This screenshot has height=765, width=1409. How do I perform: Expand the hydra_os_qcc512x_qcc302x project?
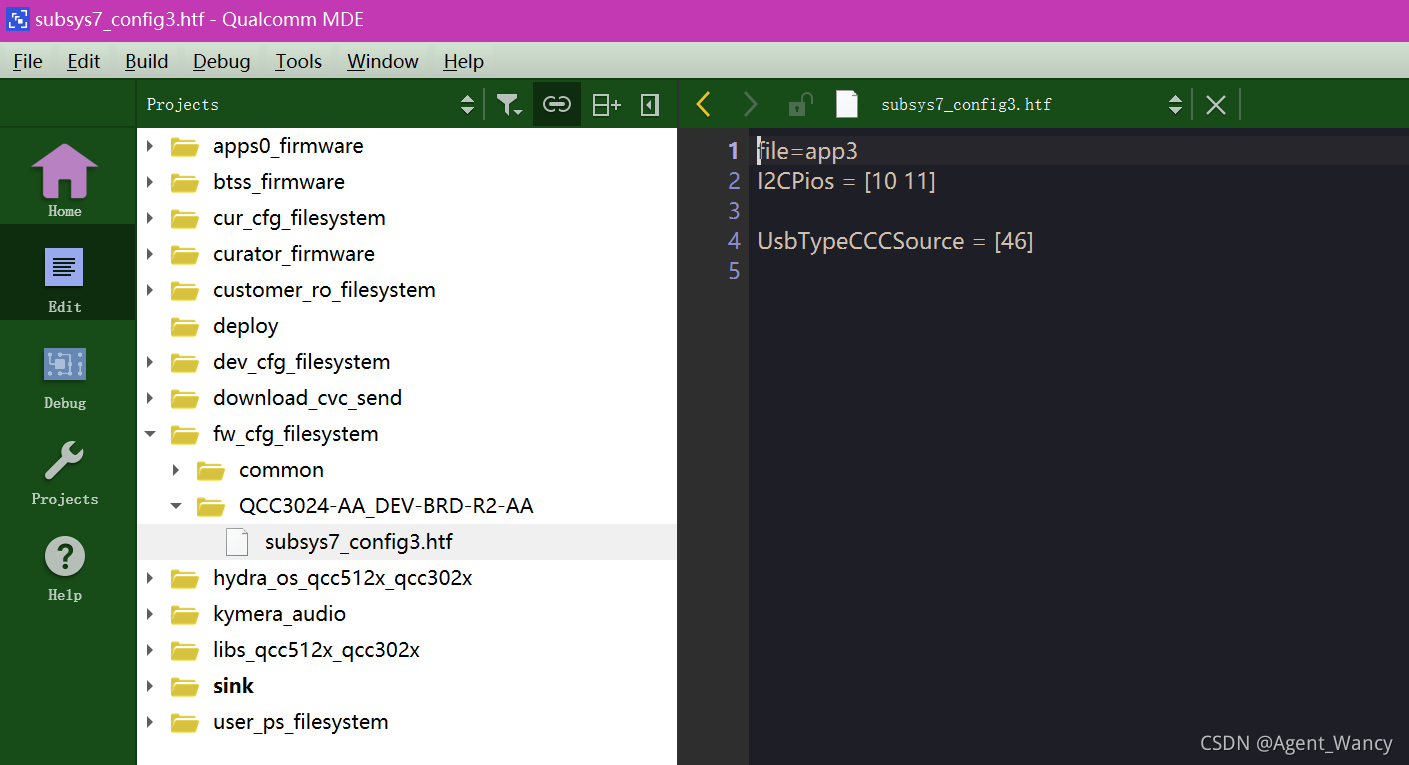coord(150,578)
